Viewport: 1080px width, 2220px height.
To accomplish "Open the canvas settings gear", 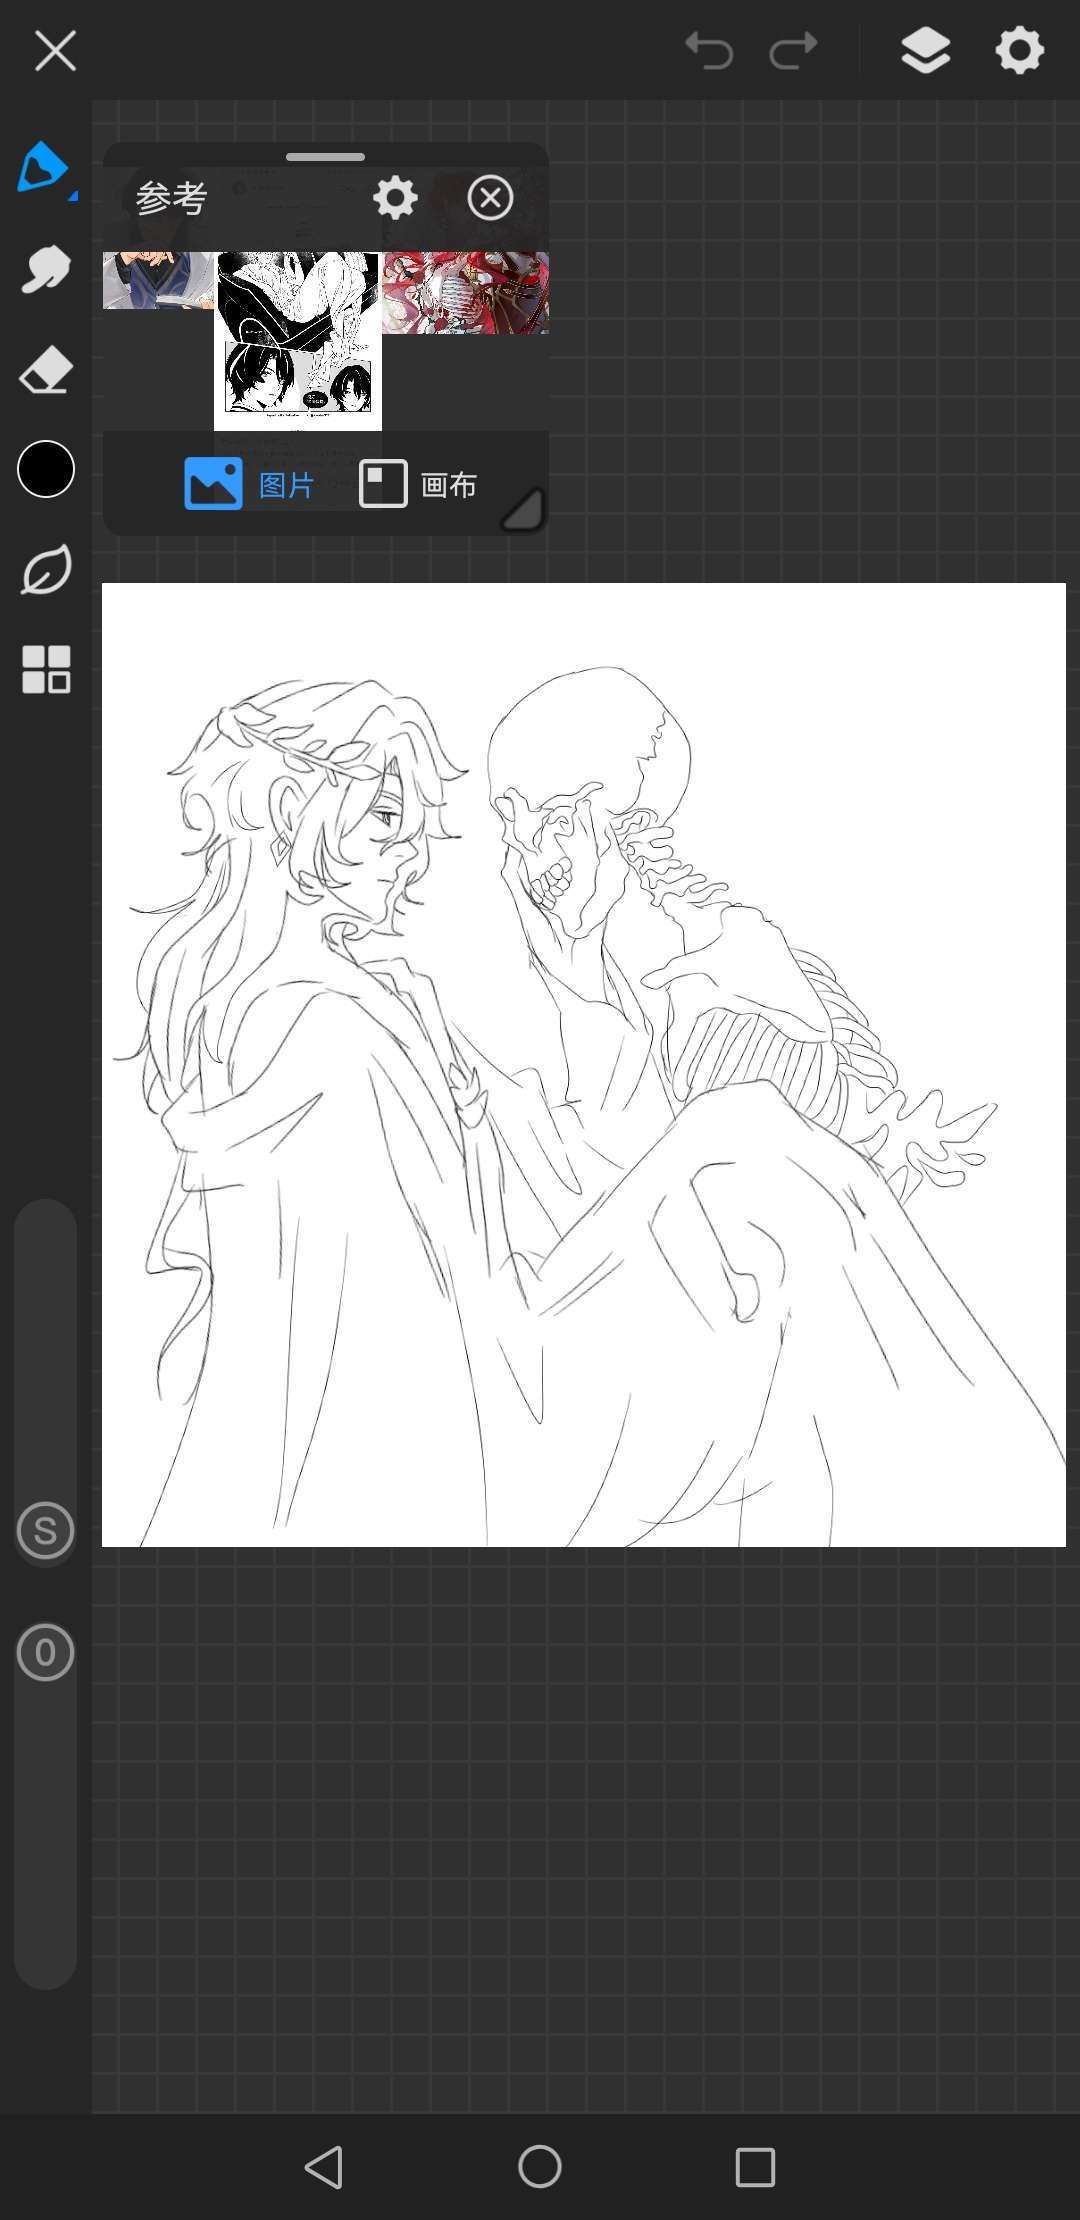I will coord(1019,50).
